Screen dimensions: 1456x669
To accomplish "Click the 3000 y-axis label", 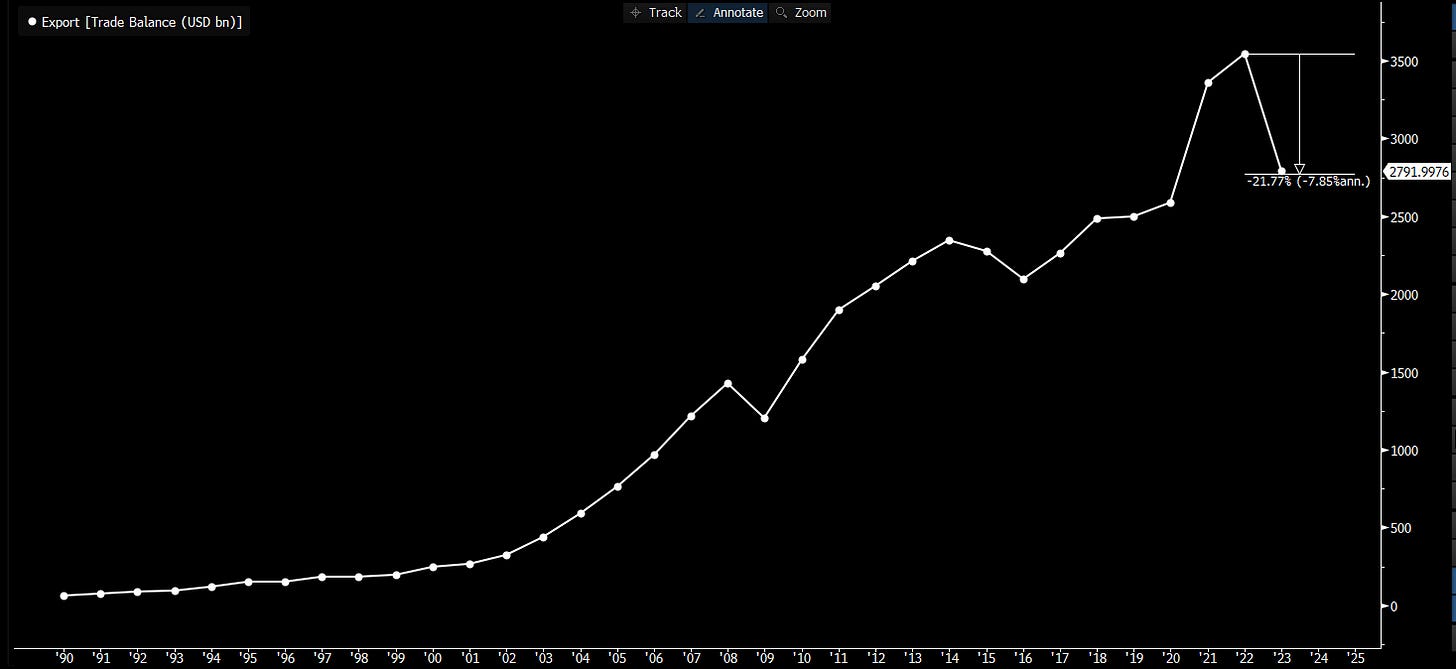I will [1403, 139].
